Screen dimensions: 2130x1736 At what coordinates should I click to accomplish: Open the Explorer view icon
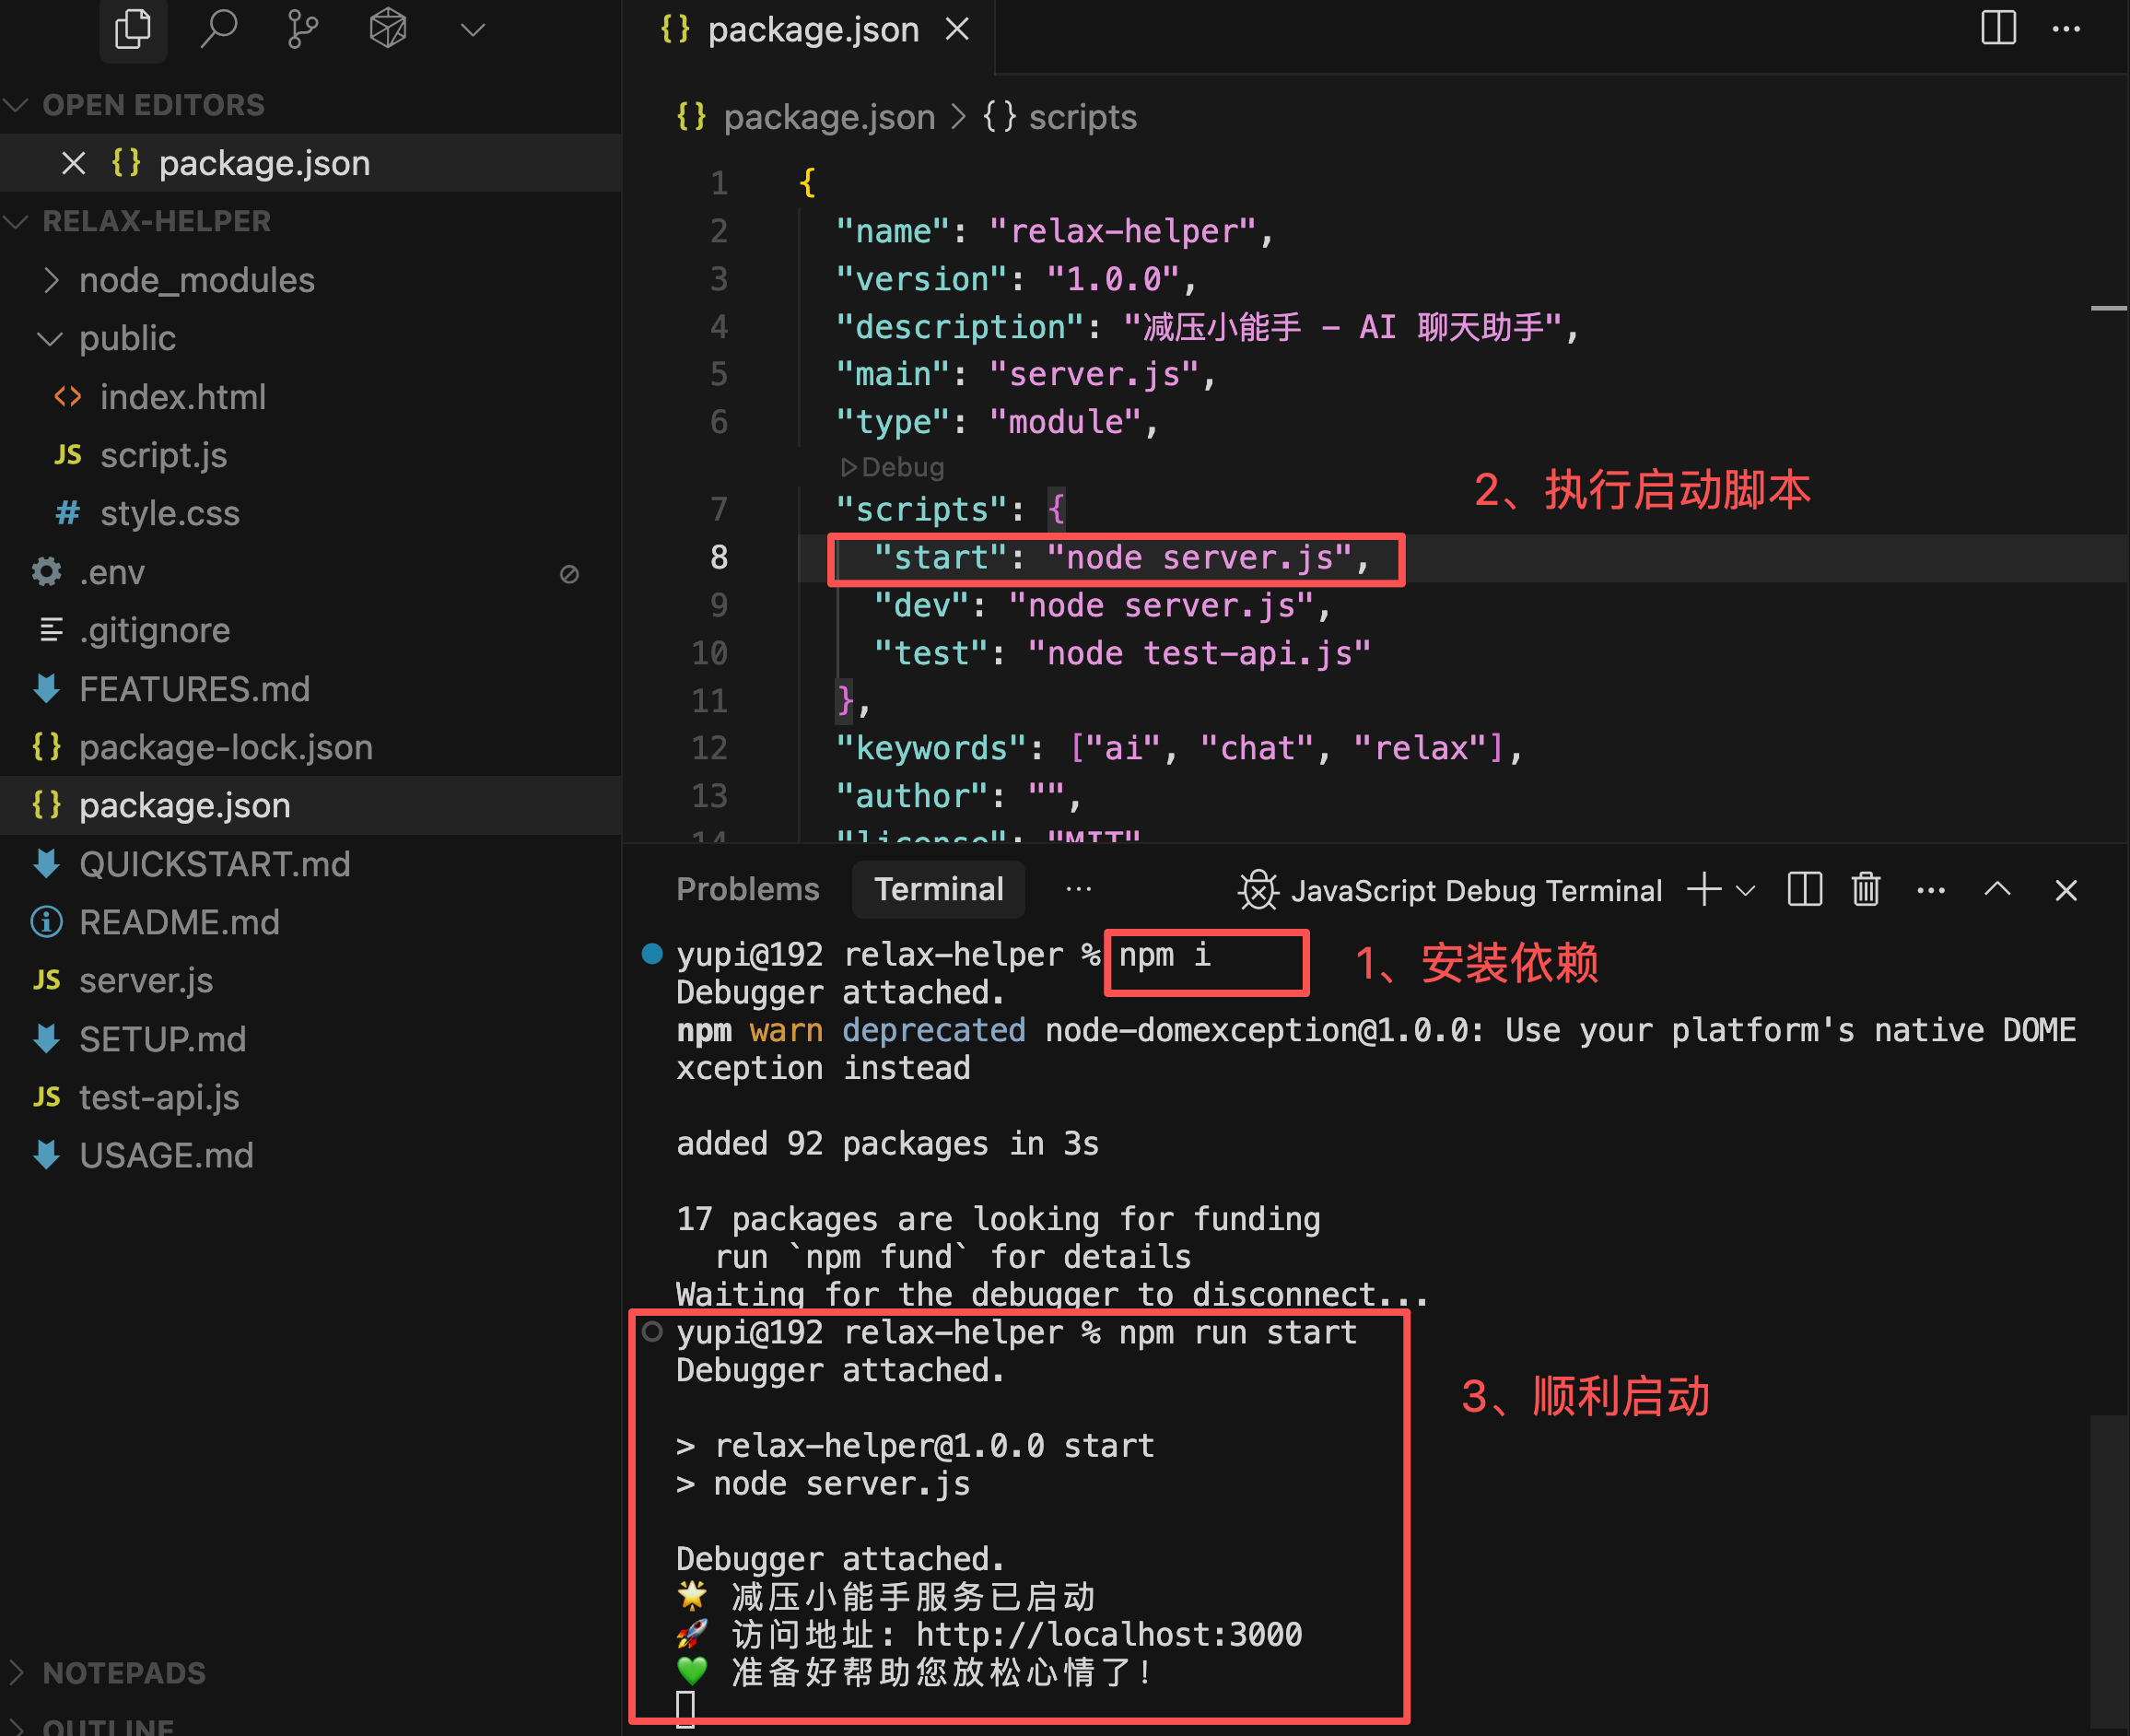pos(132,29)
